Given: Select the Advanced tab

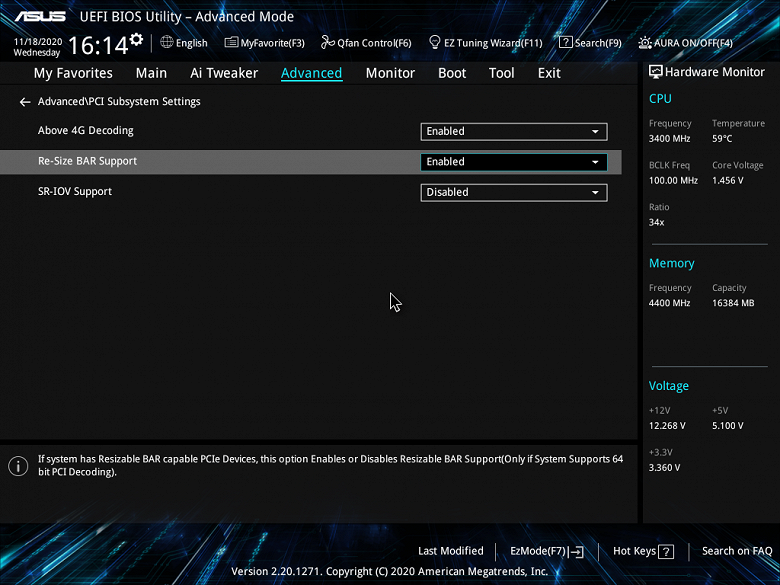Looking at the screenshot, I should pos(311,73).
